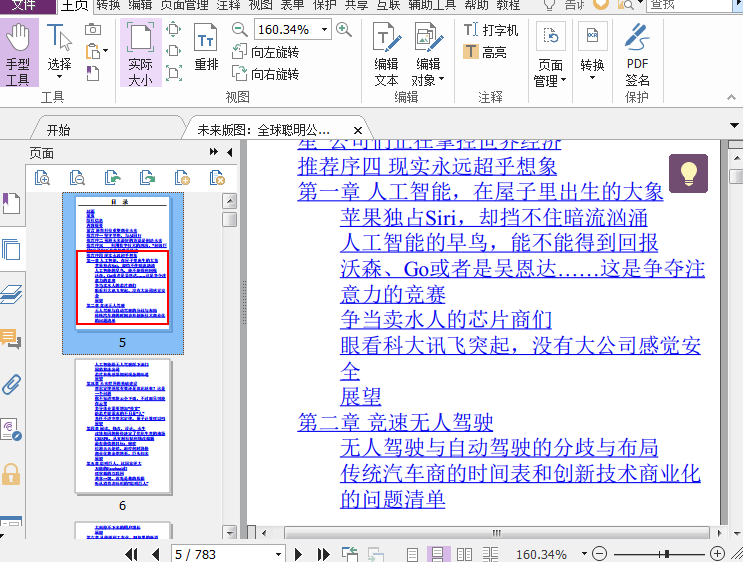The width and height of the screenshot is (743, 562).
Task: Select the Hand tool
Action: (19, 53)
